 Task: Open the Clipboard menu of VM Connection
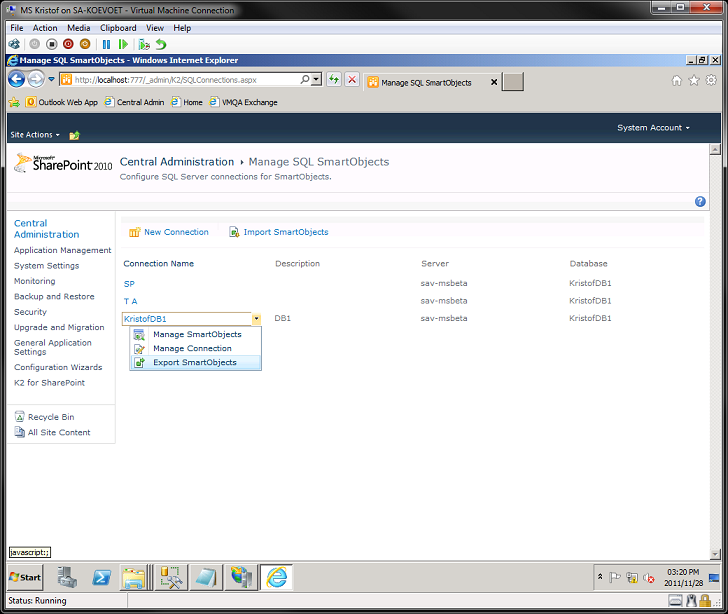coord(118,28)
